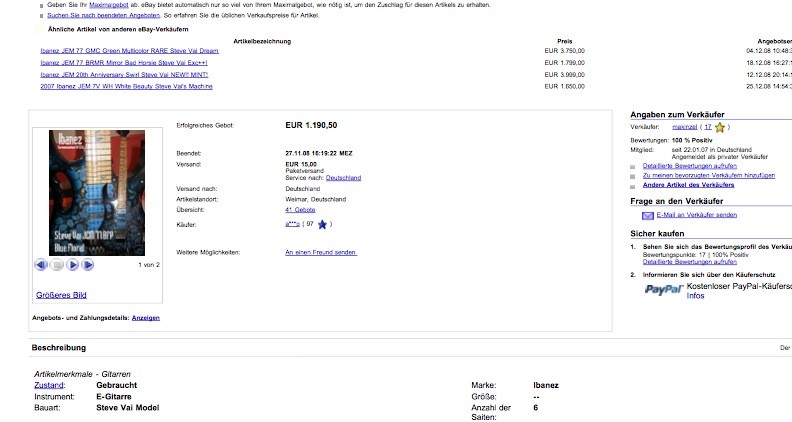Select the winning bid EUR 1.190,50
Viewport: 792px width, 422px height.
pyautogui.click(x=311, y=125)
